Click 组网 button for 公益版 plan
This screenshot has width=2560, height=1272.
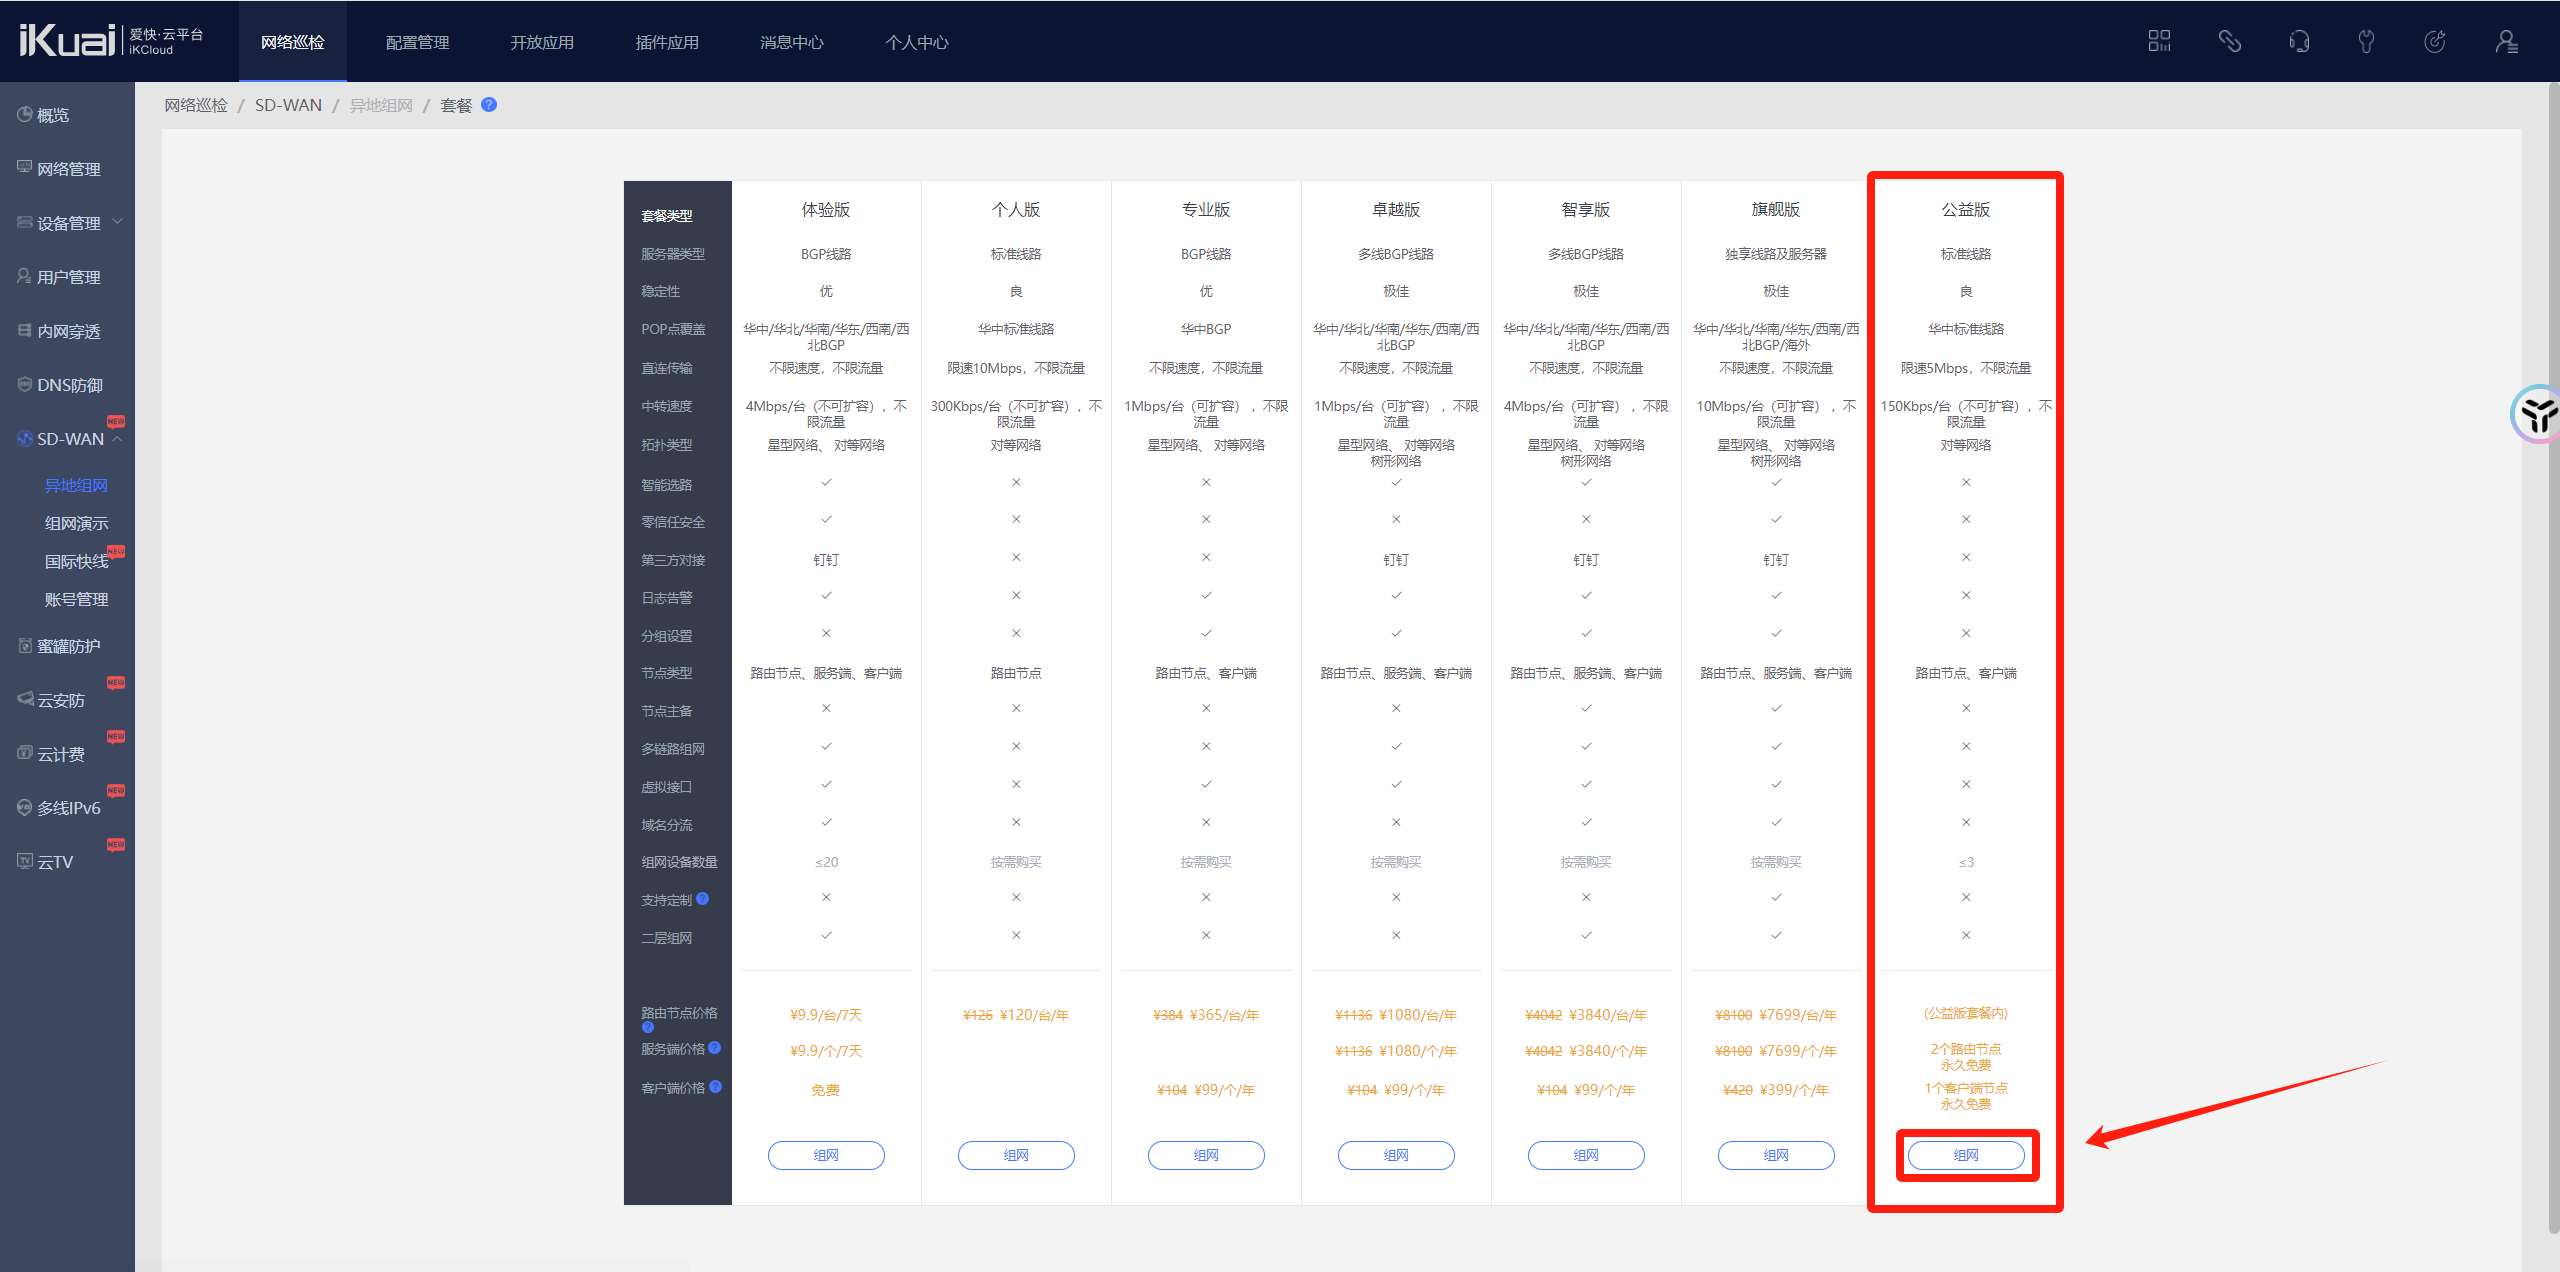(x=1965, y=1155)
